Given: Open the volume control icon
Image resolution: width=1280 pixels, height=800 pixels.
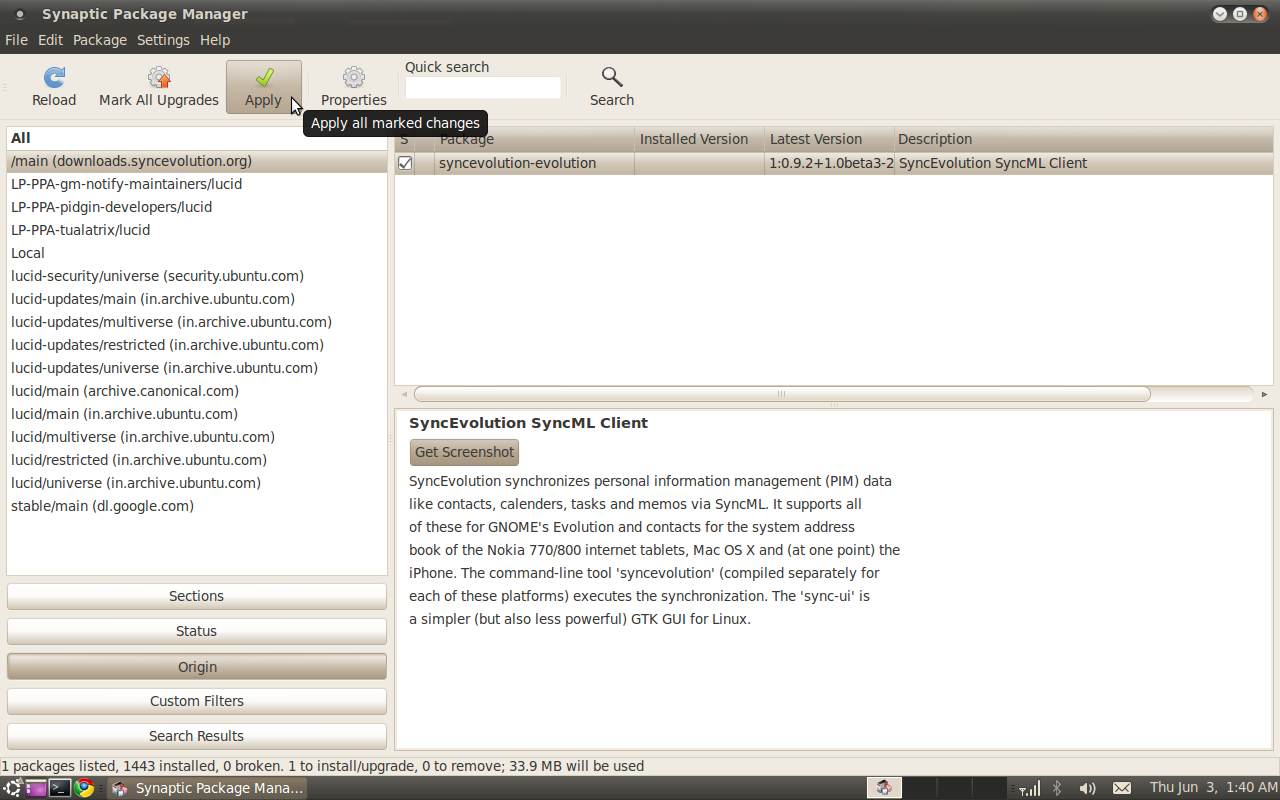Looking at the screenshot, I should click(1088, 788).
